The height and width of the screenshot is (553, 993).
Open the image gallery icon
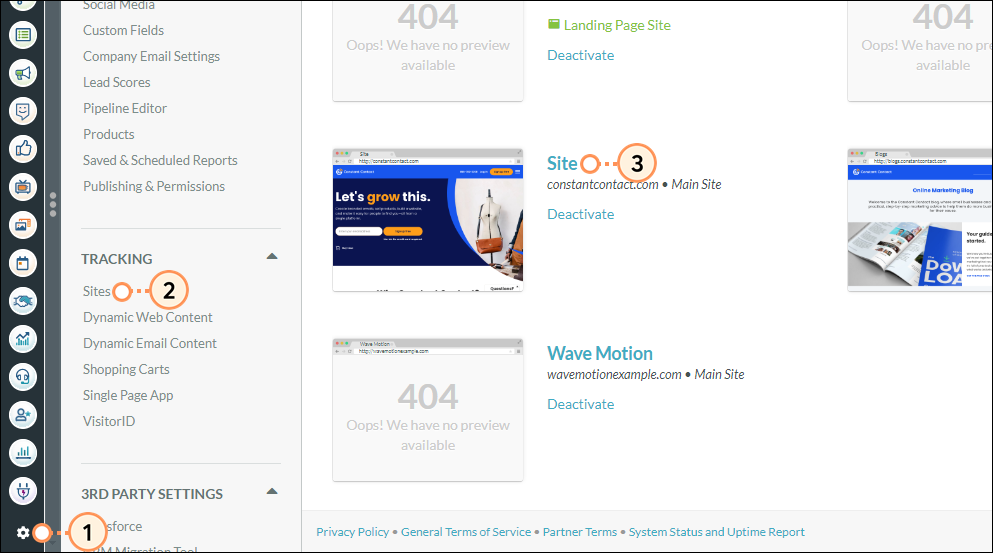tap(23, 225)
